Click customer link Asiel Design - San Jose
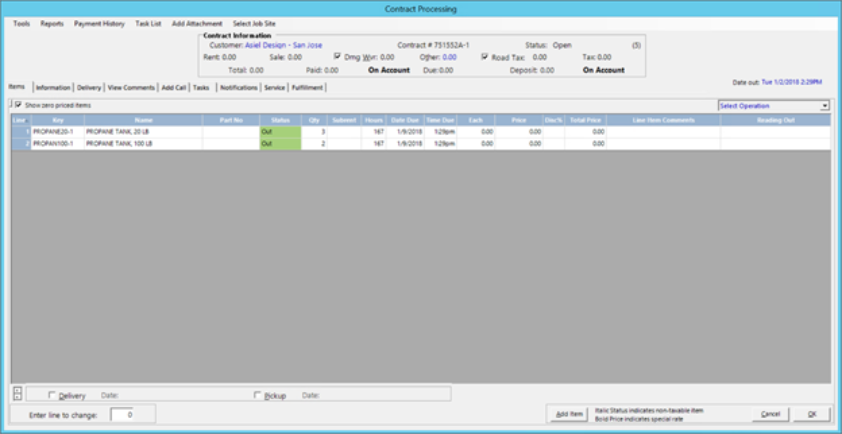 click(284, 45)
